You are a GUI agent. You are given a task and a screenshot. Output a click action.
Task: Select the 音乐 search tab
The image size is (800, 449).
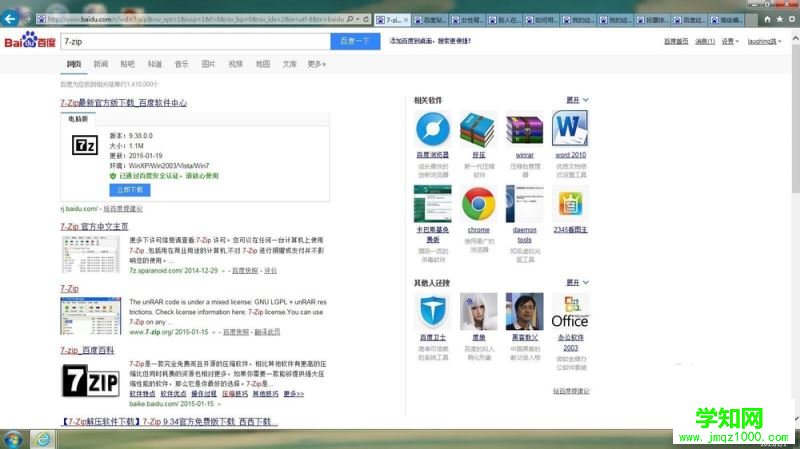(x=182, y=64)
